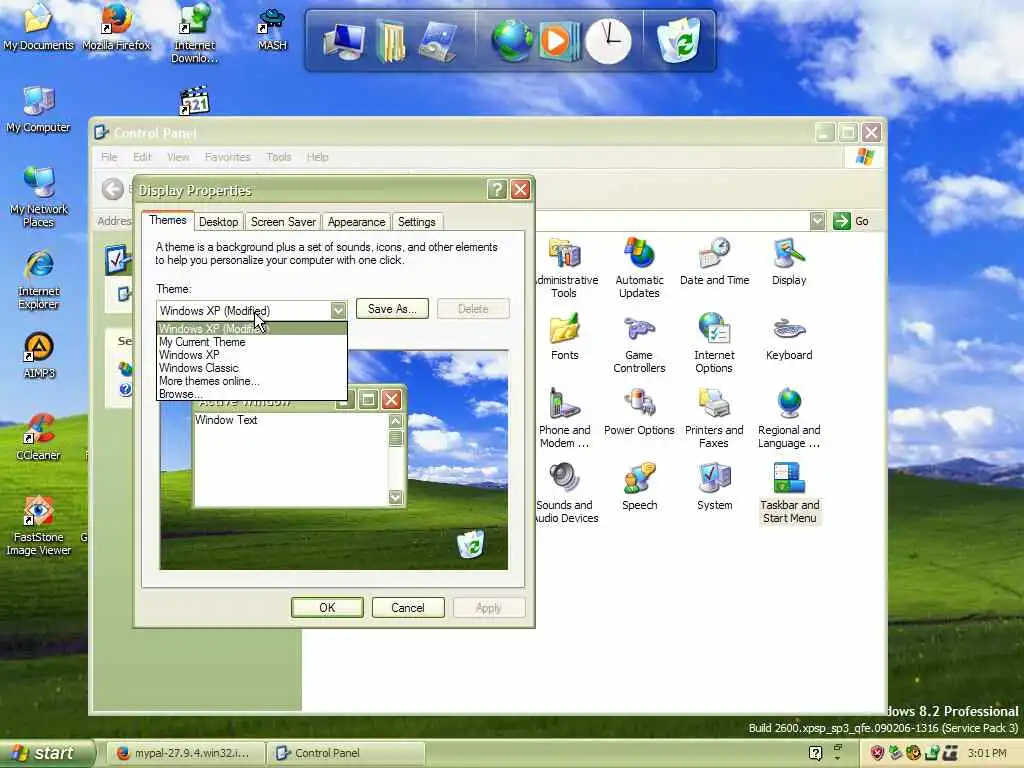
Task: Open the Favorites menu in Control Panel
Action: (227, 157)
